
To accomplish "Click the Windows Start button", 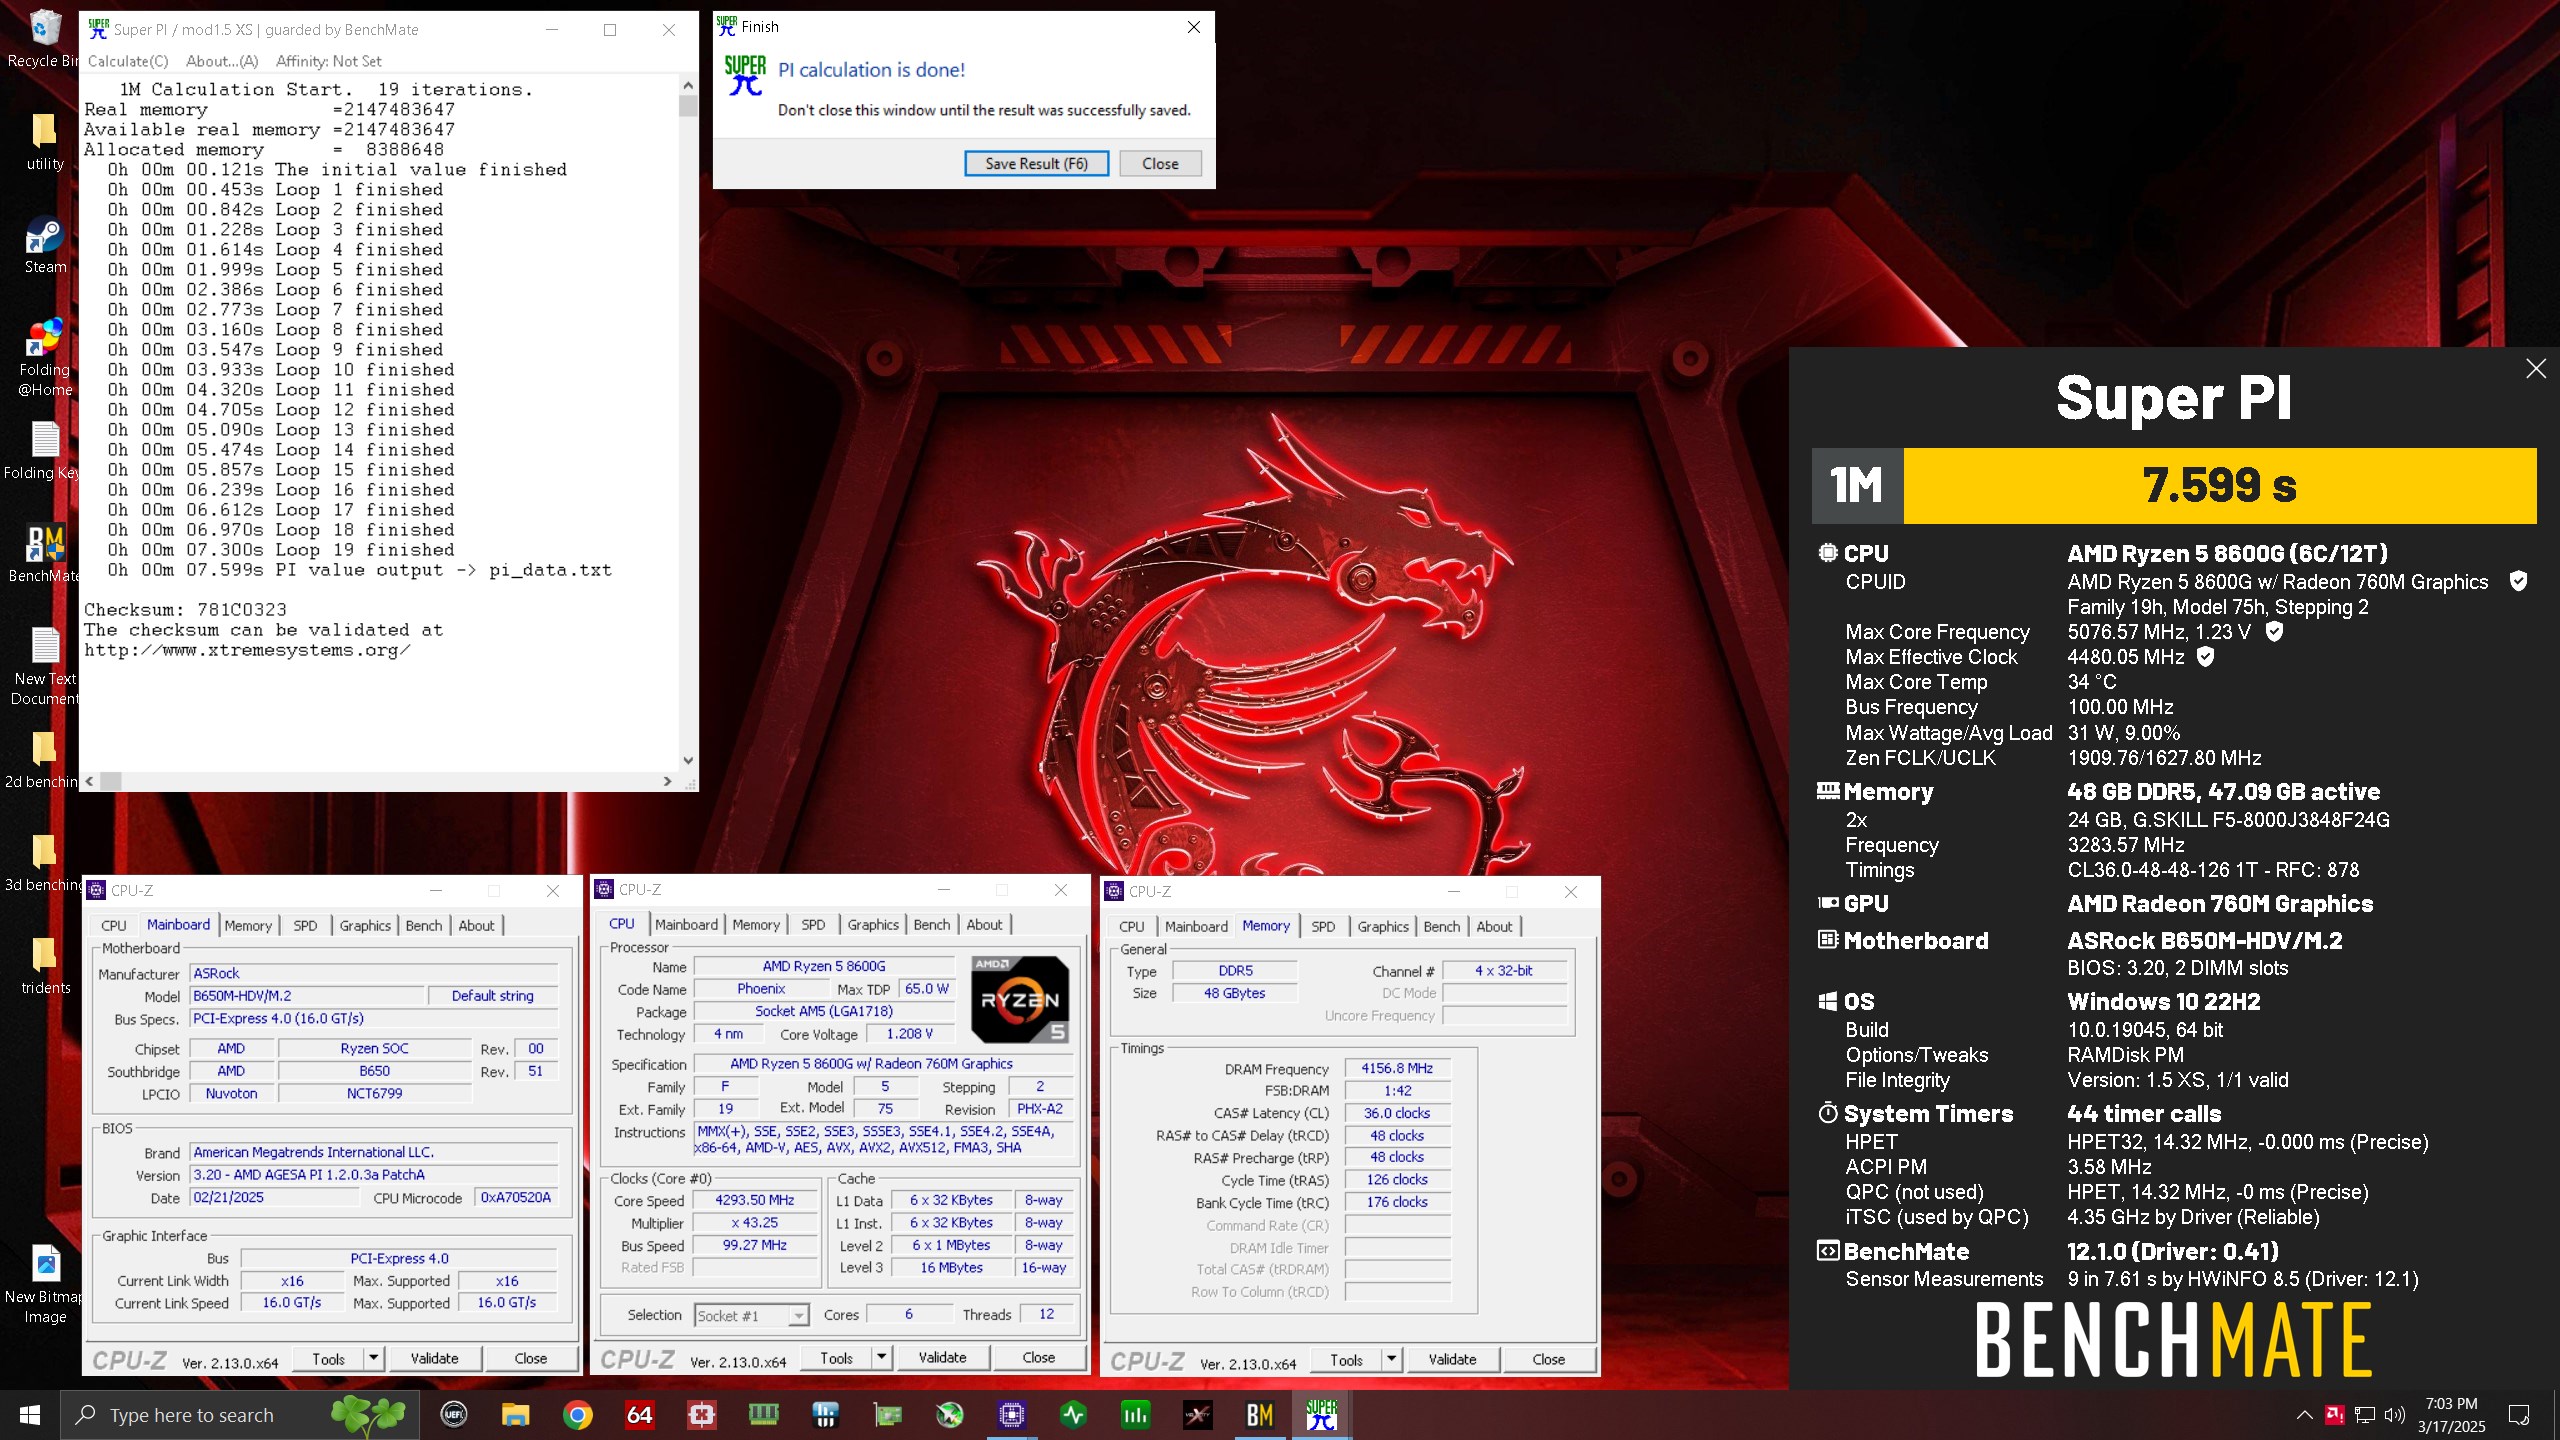I will click(30, 1415).
